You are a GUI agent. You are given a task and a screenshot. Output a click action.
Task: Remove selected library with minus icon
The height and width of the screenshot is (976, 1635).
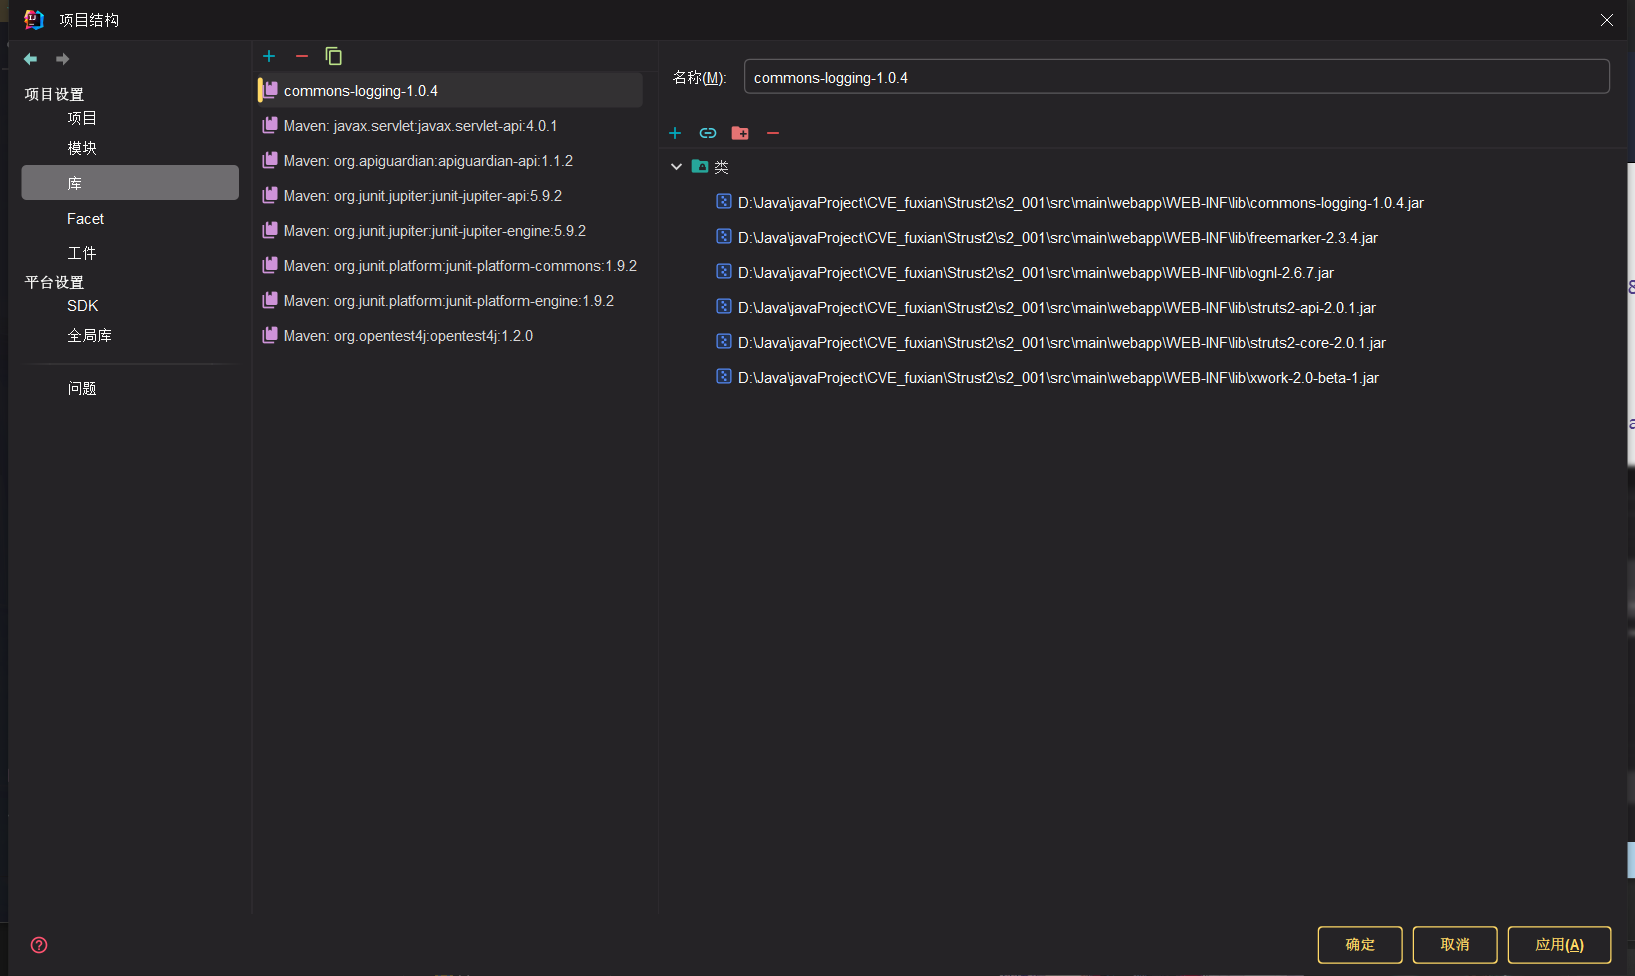(302, 56)
